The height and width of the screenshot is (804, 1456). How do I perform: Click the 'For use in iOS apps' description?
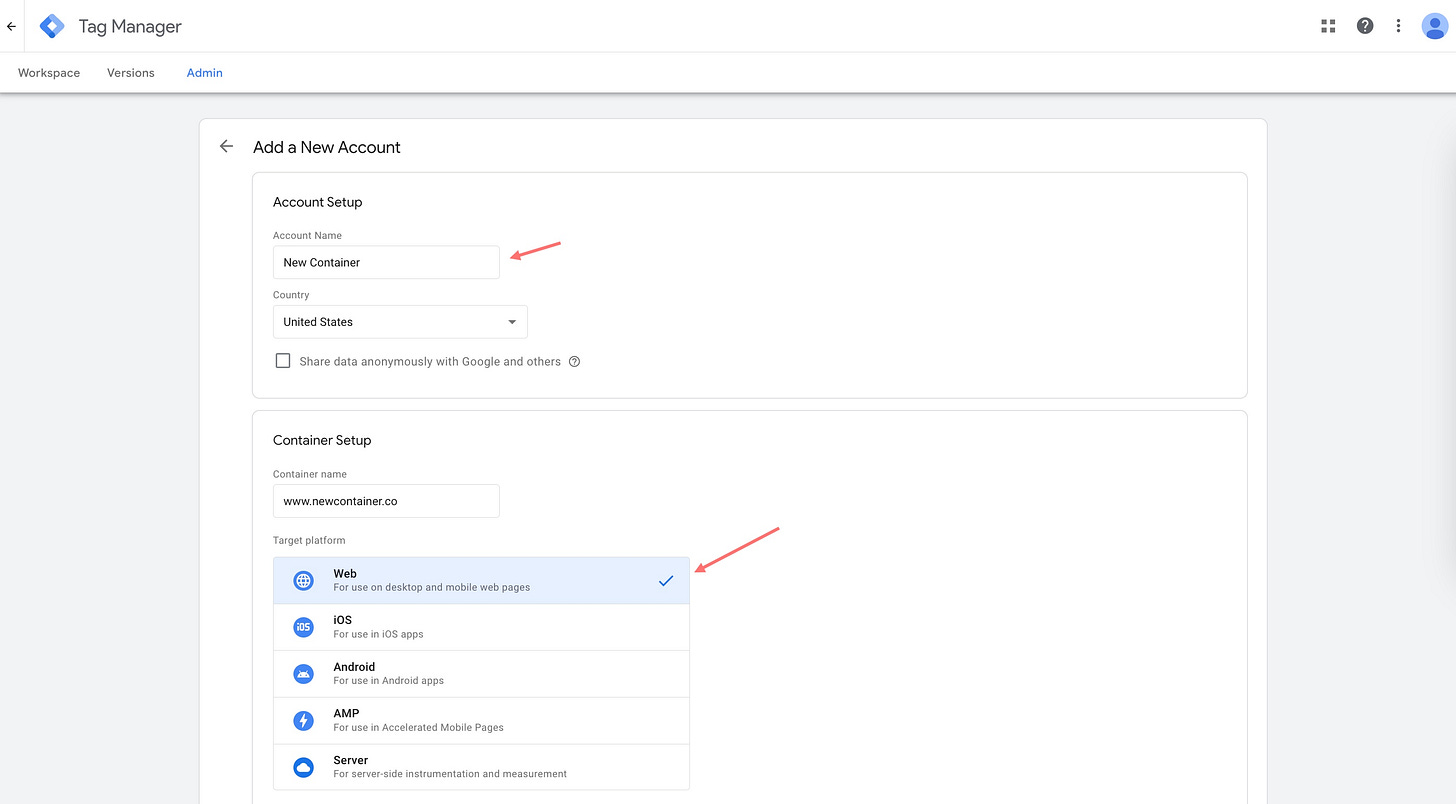click(x=378, y=634)
